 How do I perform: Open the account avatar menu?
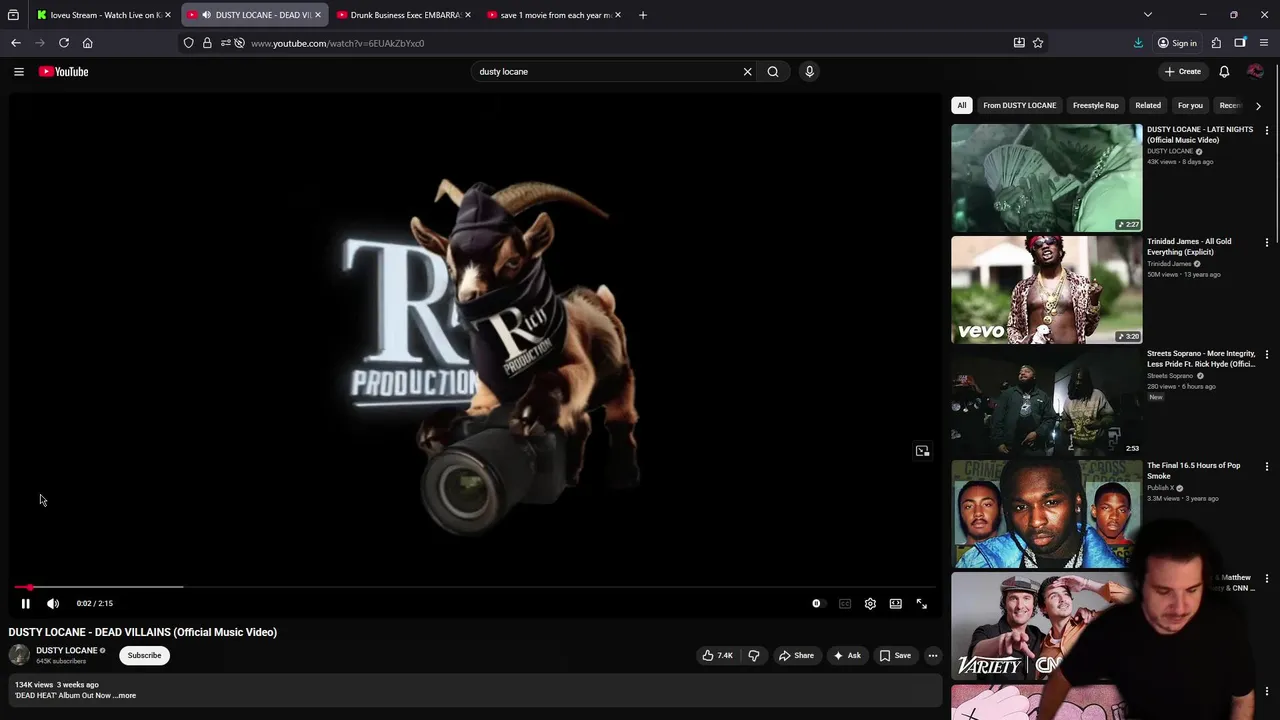point(1255,71)
